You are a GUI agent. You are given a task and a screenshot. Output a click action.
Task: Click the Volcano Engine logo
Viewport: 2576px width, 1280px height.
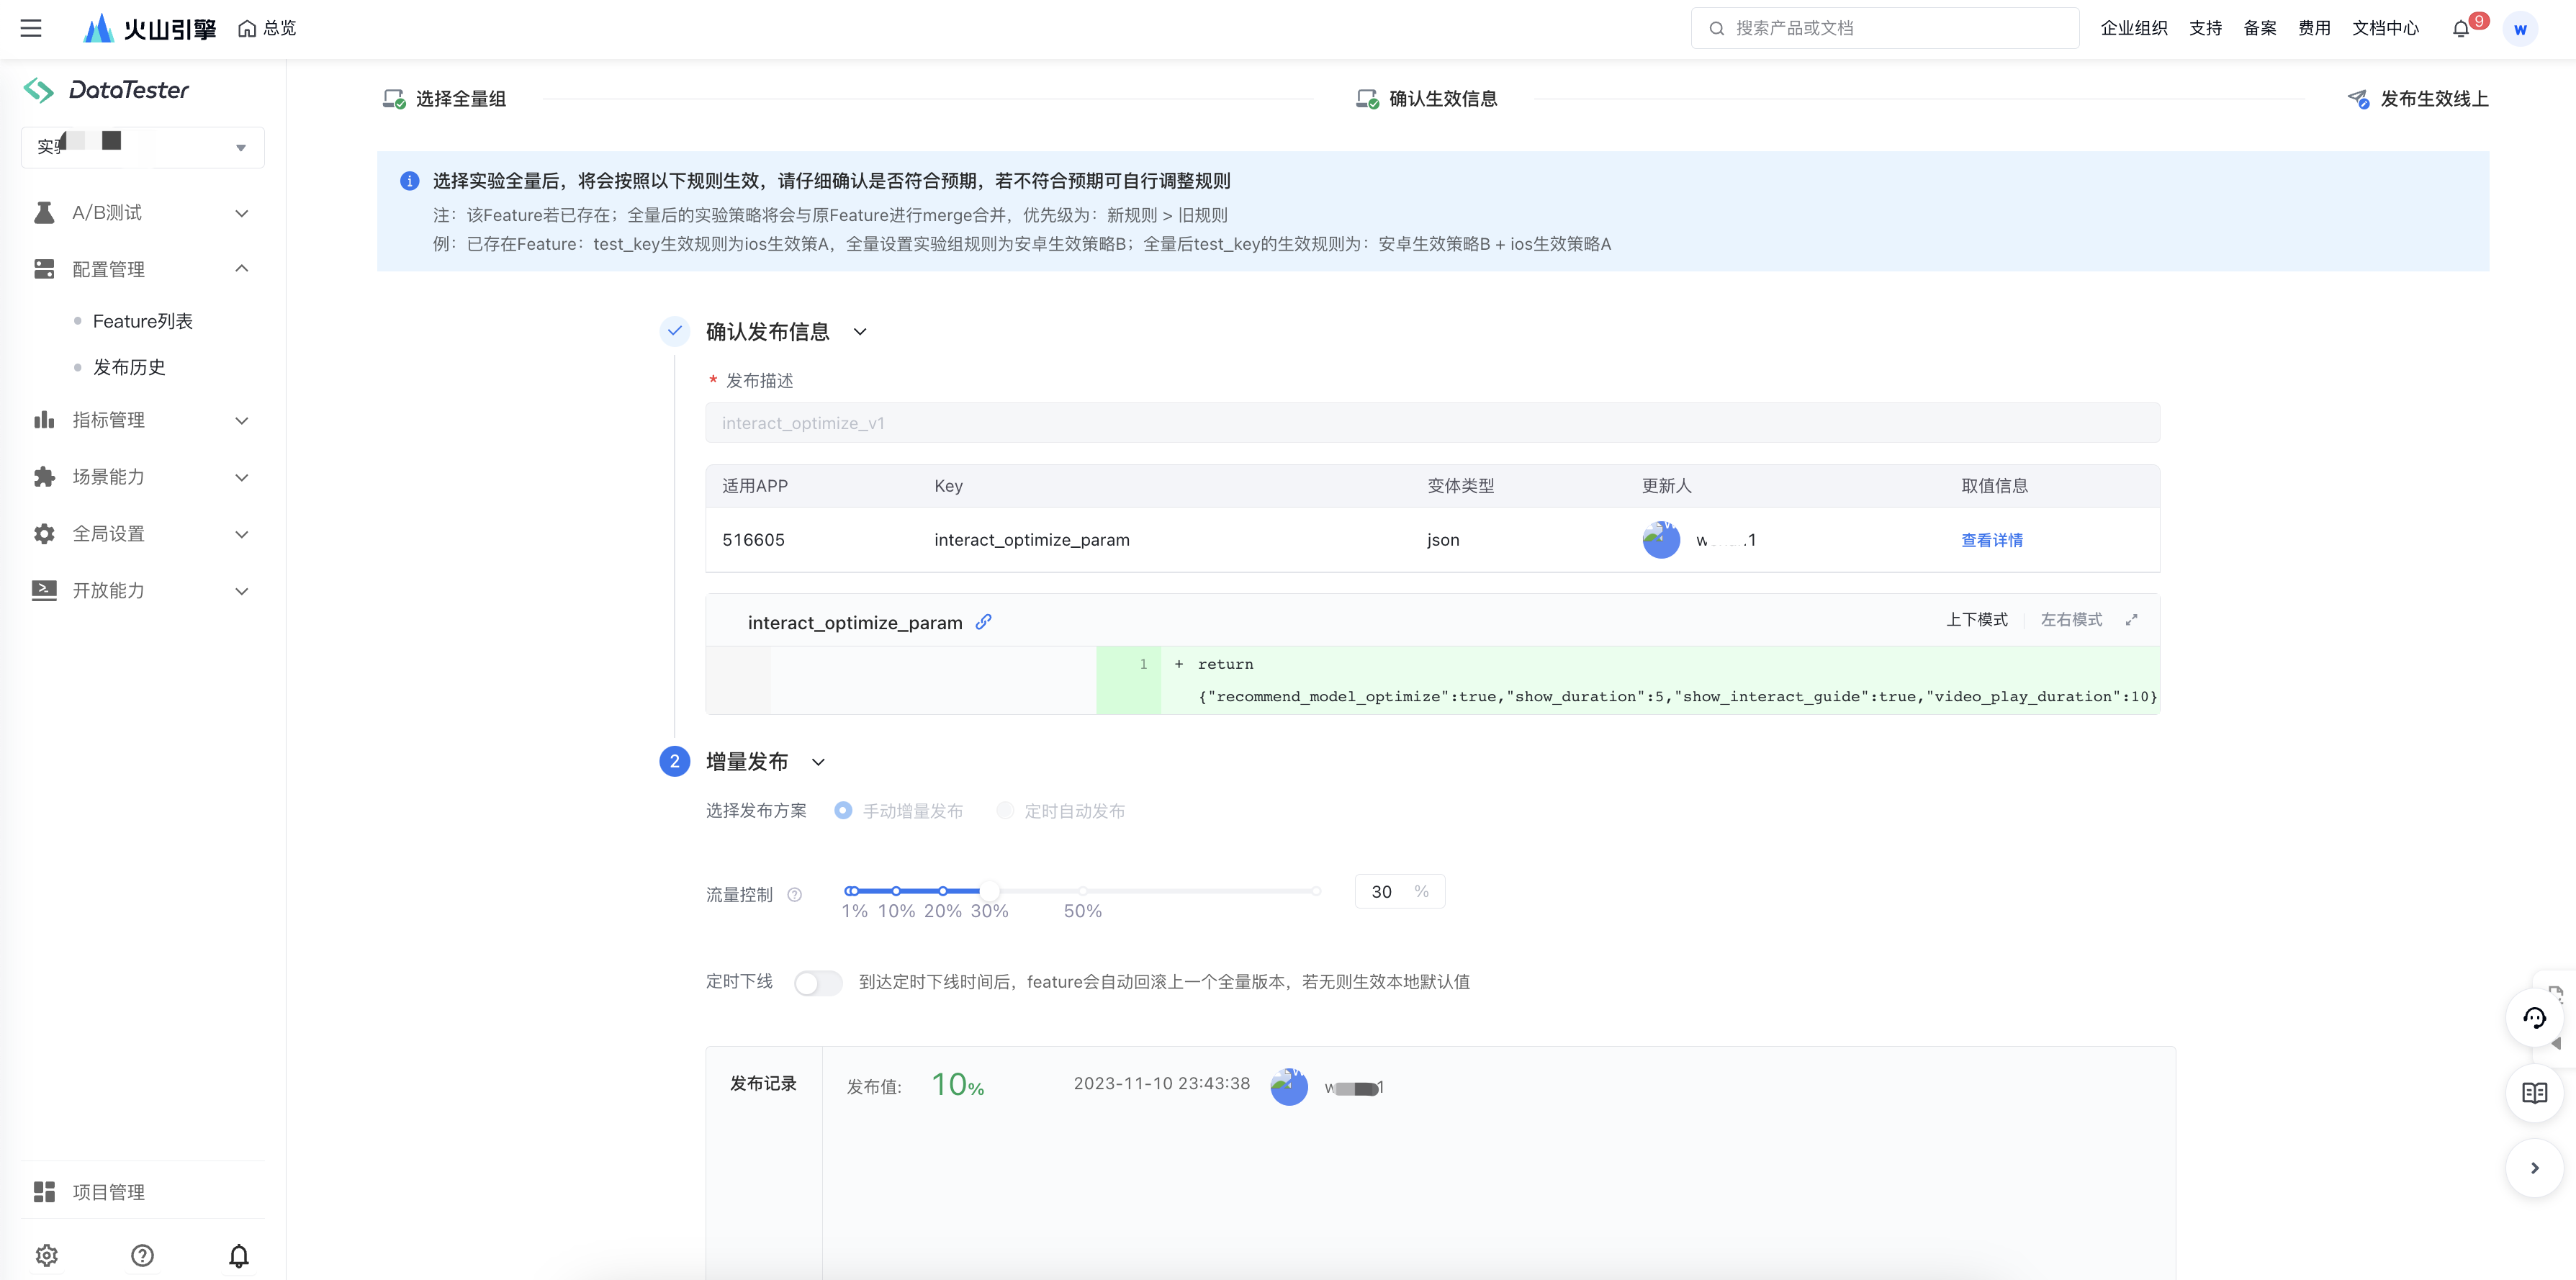coord(149,28)
